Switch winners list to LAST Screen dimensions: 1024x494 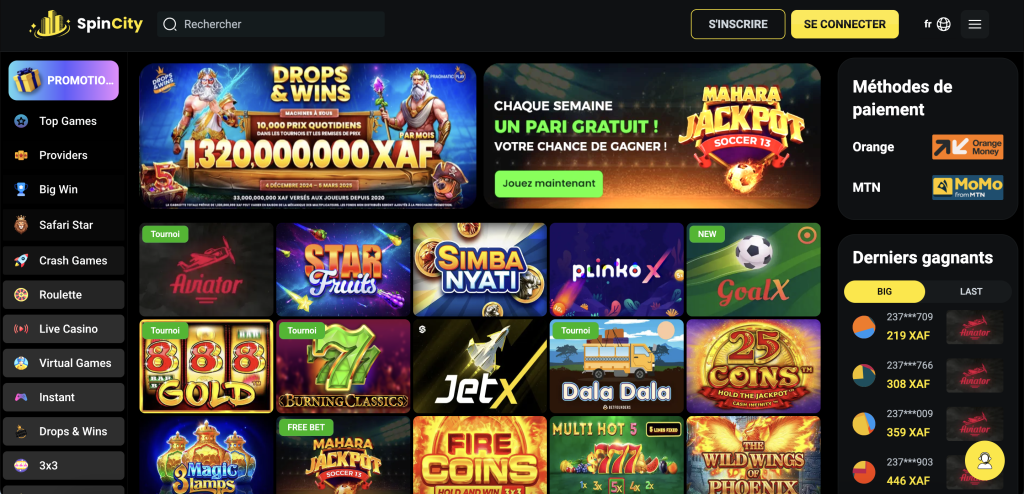pos(970,291)
